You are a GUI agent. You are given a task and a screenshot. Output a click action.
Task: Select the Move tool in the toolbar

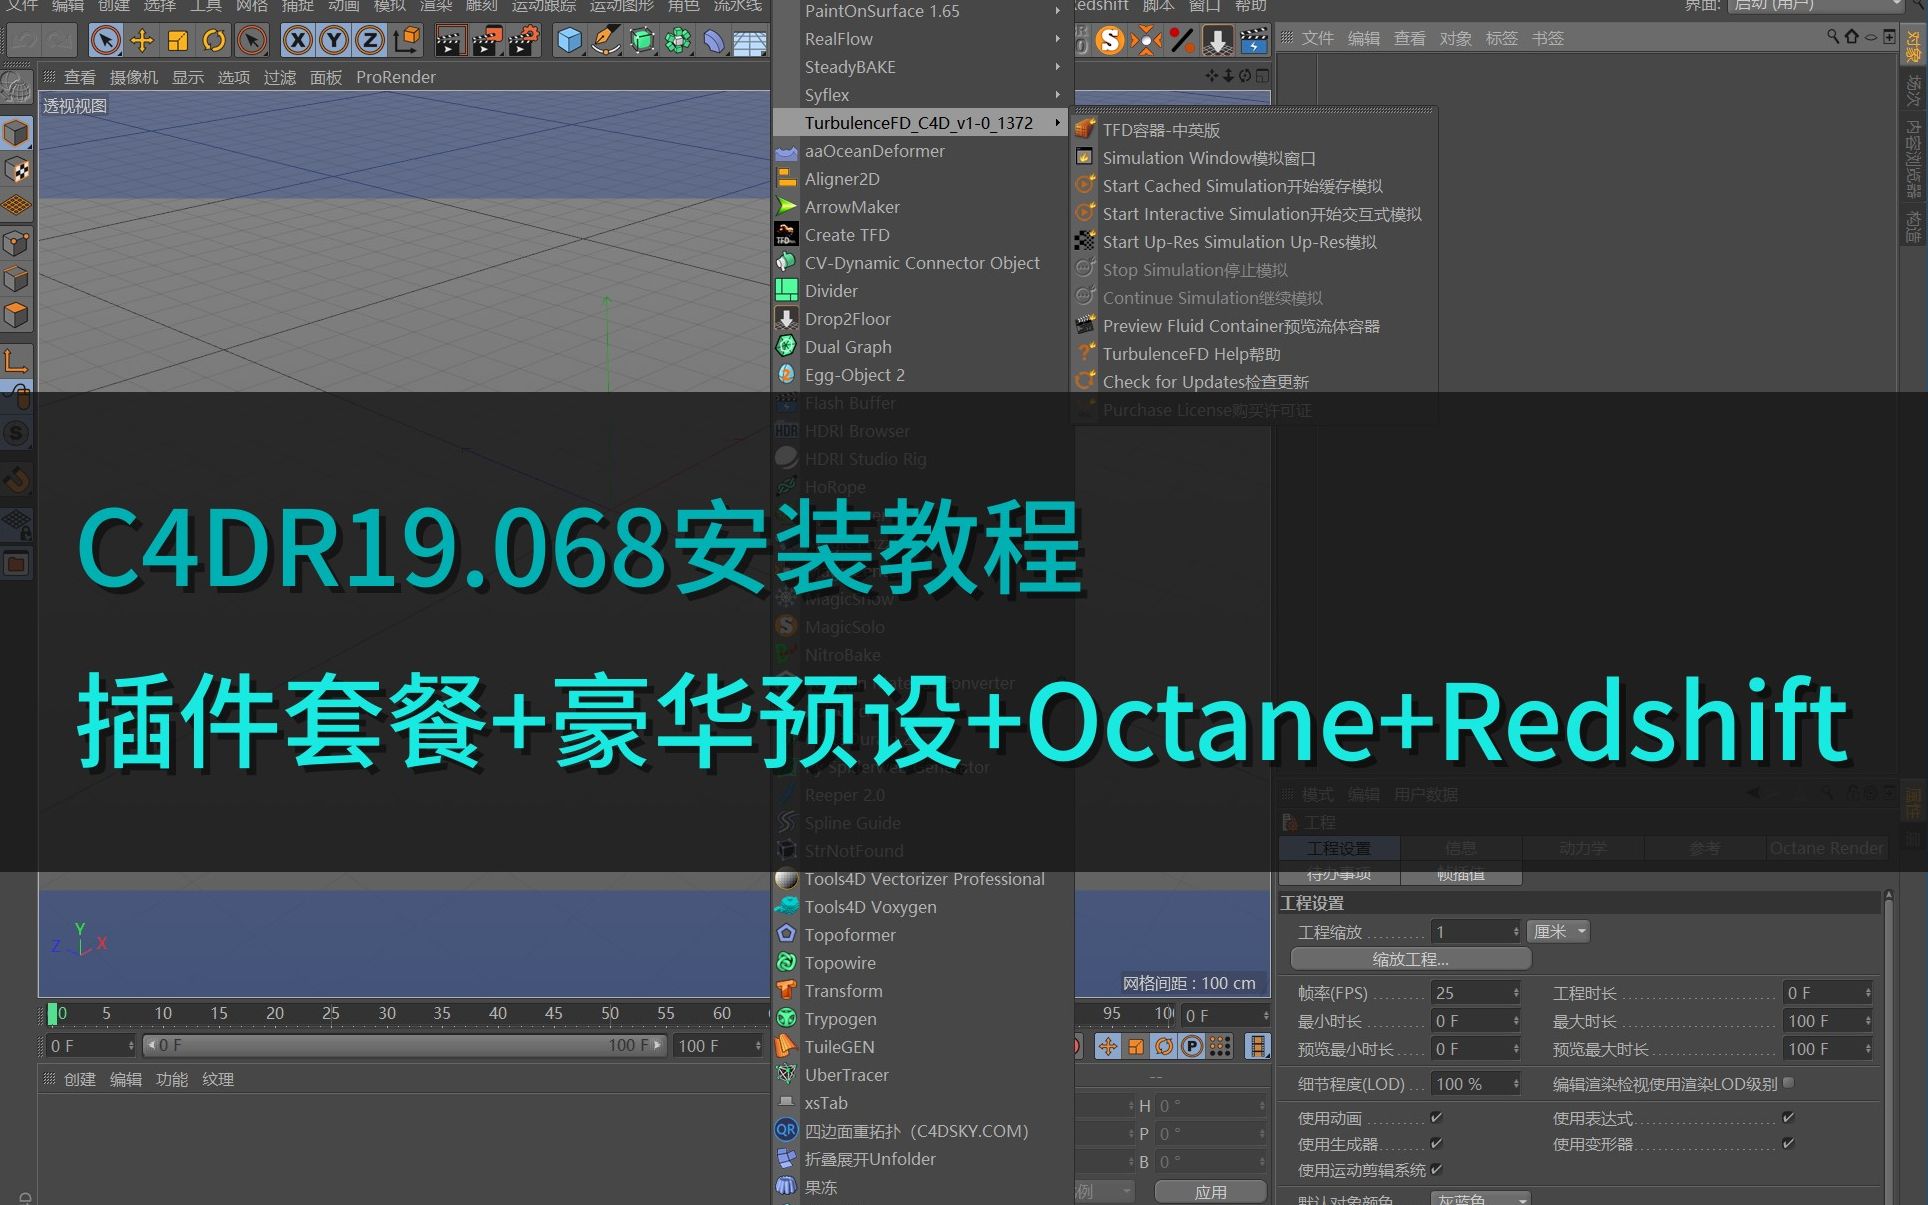pyautogui.click(x=143, y=40)
